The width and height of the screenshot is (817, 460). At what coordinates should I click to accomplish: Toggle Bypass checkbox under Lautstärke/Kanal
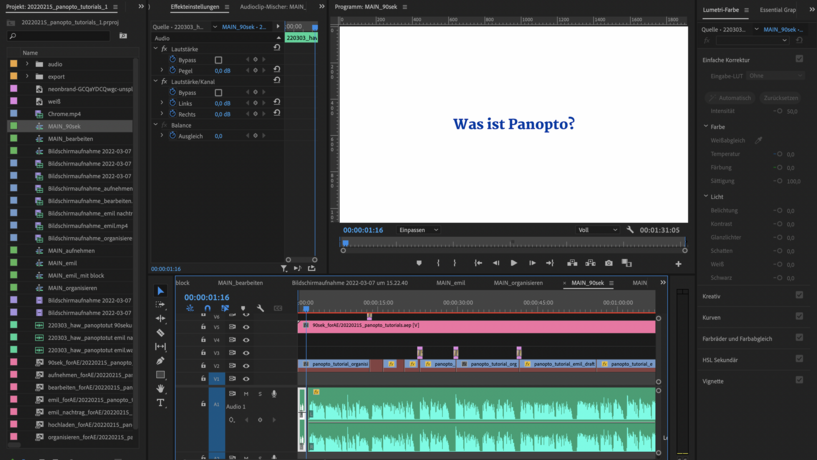point(218,93)
